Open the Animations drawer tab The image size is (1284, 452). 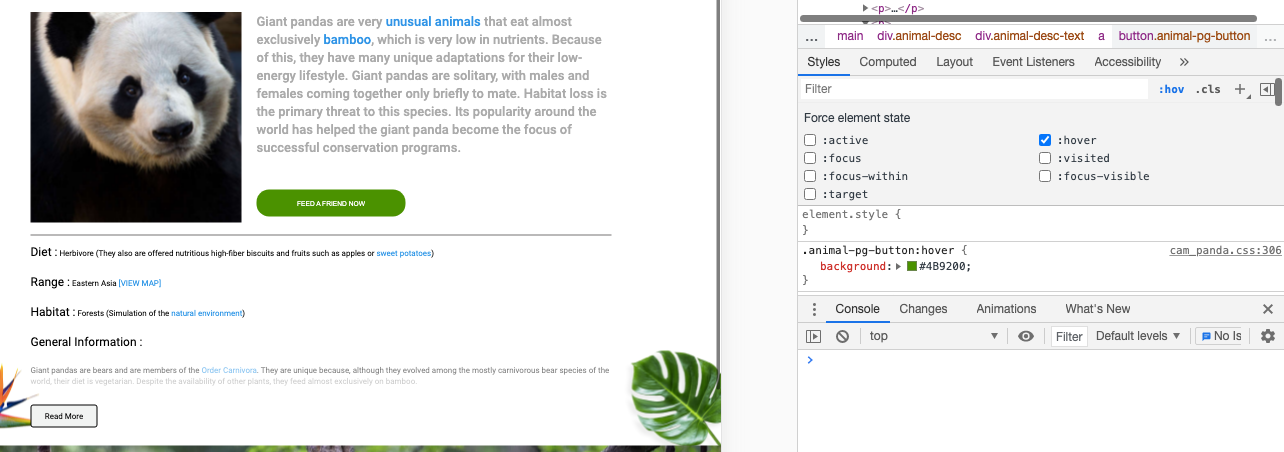click(x=1006, y=309)
